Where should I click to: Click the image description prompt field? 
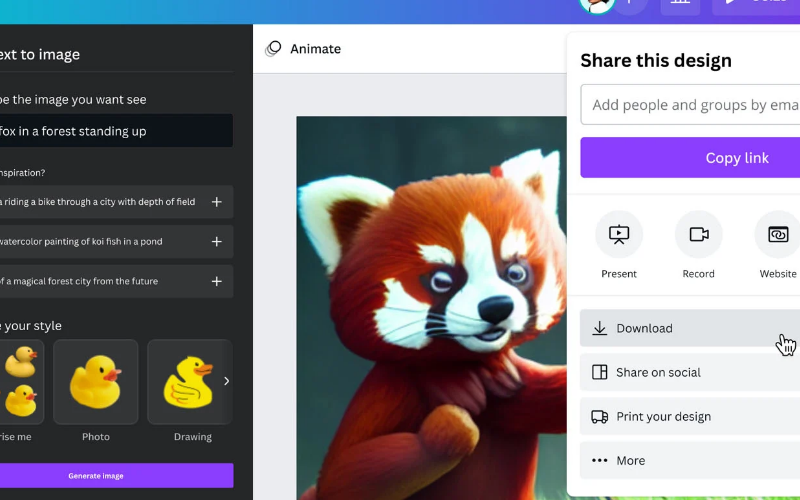coord(116,131)
